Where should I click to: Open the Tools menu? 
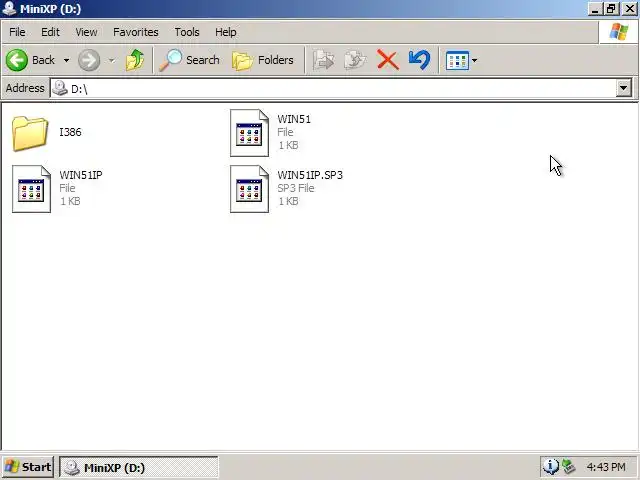pos(187,32)
